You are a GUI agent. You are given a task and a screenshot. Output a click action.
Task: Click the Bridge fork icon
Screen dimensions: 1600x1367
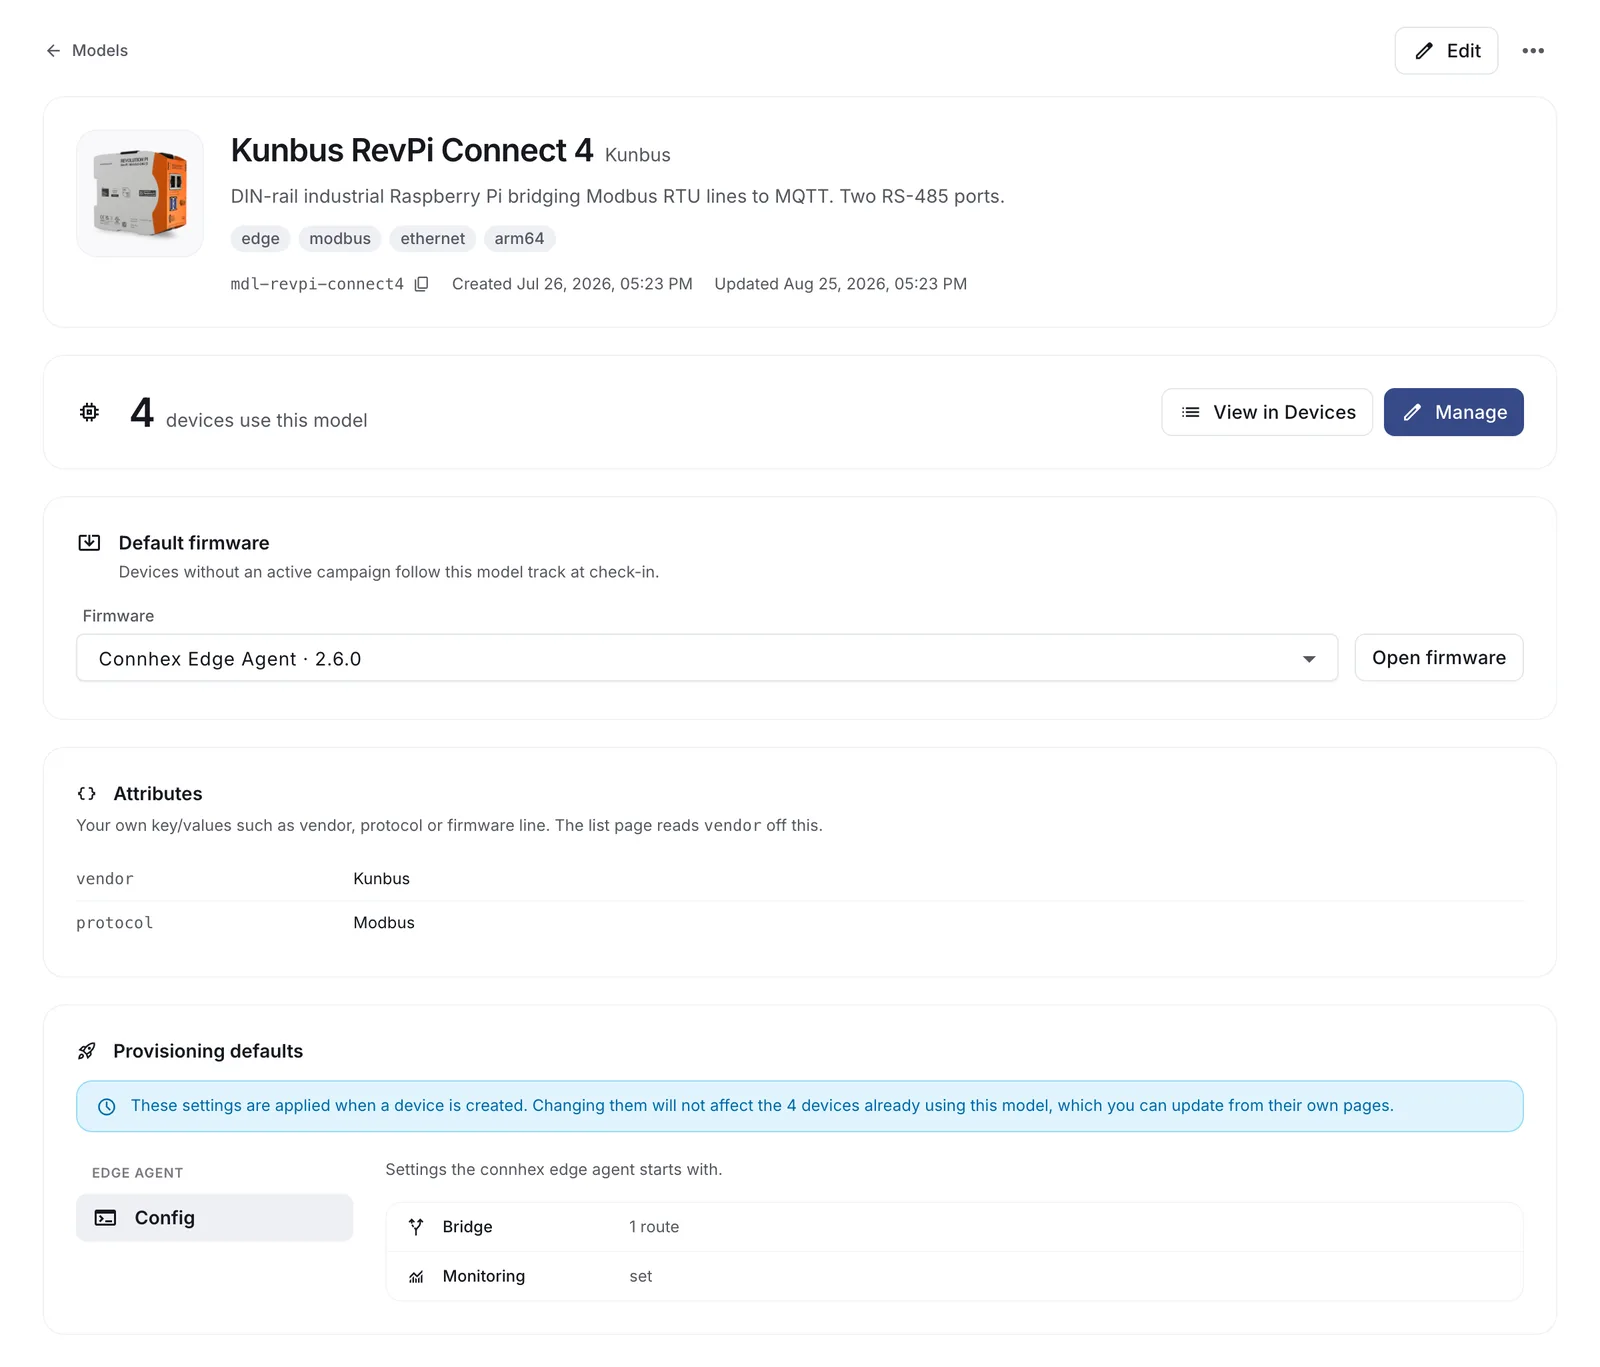pos(416,1227)
